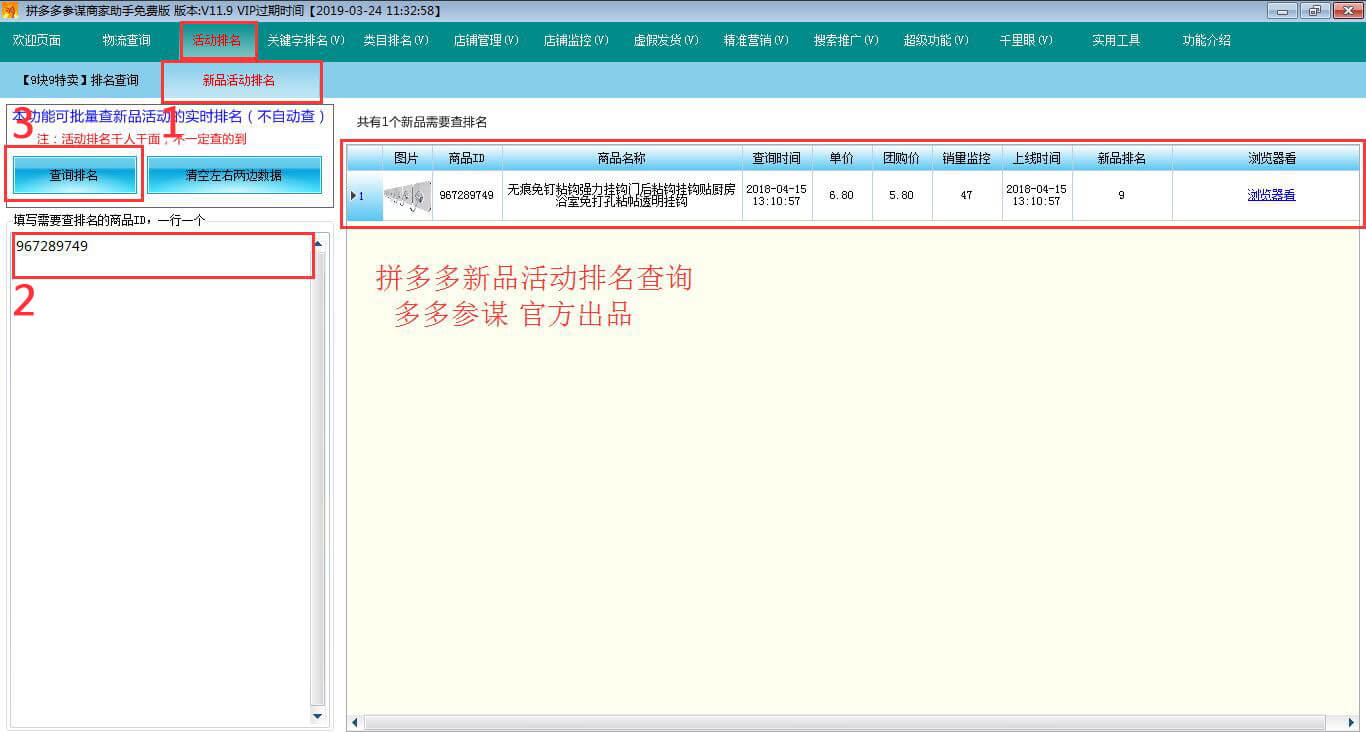Sort by the 商品名称 column header

coord(622,158)
